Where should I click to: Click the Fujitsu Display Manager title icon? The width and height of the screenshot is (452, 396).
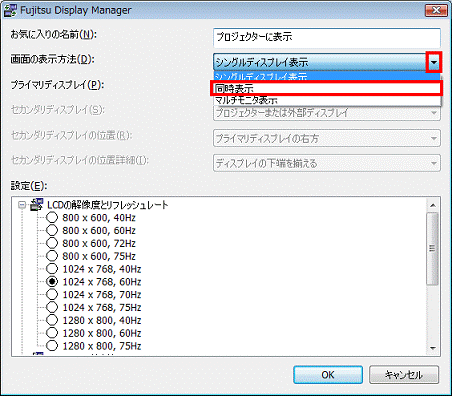pyautogui.click(x=10, y=10)
